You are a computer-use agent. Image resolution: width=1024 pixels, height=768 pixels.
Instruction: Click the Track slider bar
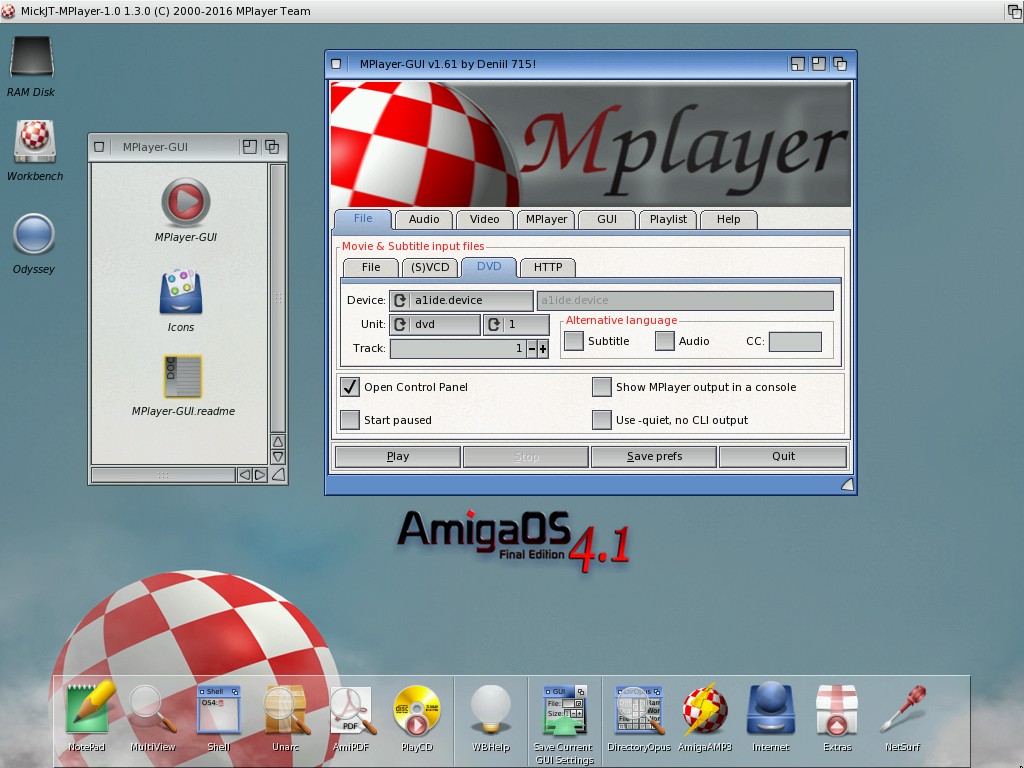(456, 349)
